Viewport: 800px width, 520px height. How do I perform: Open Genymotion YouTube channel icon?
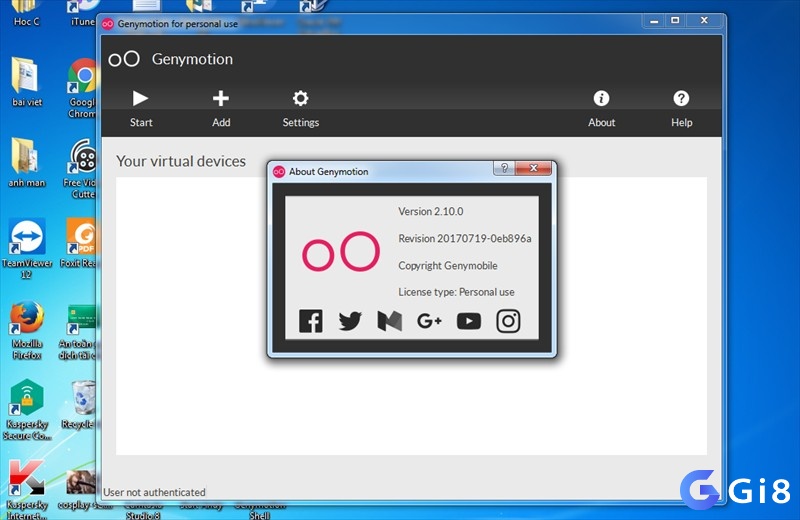tap(469, 321)
